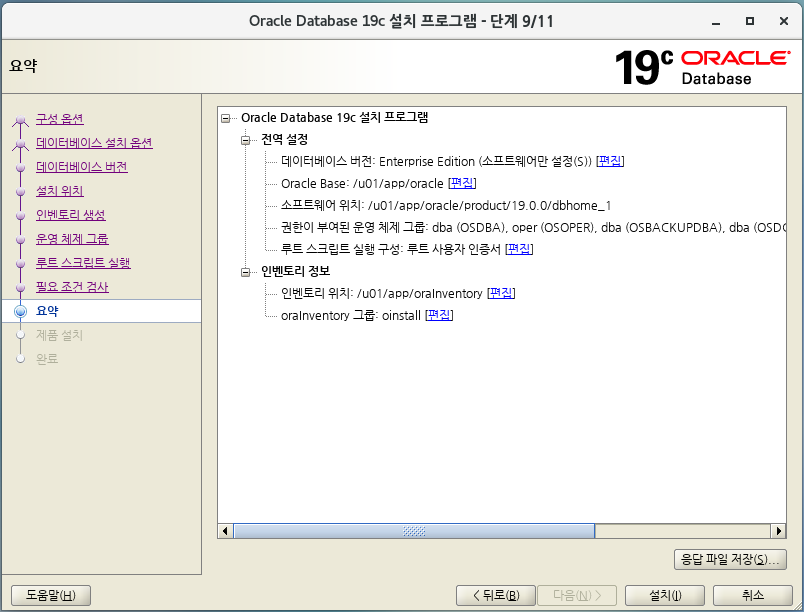Go to the 데이터베이스 설치 옵션 step

tap(94, 143)
